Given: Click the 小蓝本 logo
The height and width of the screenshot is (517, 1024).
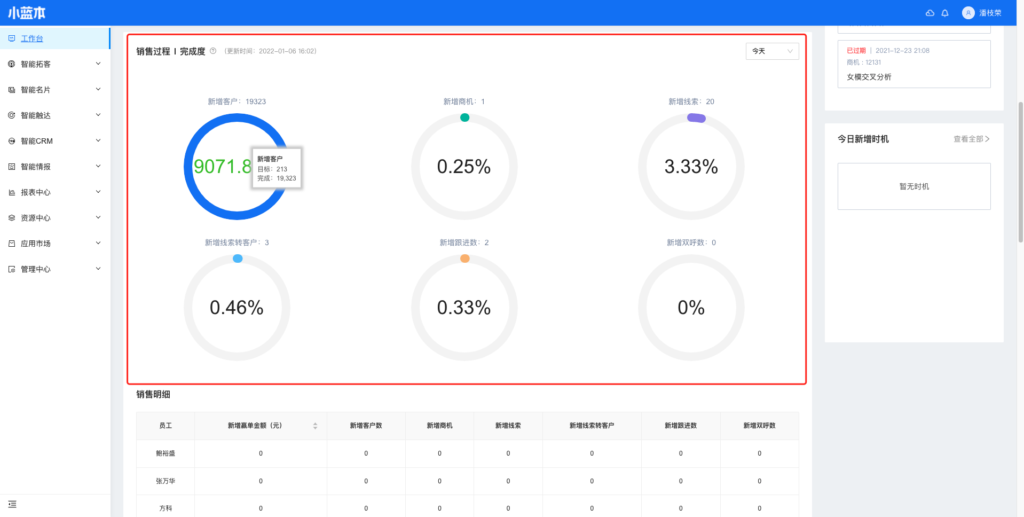Looking at the screenshot, I should click(27, 13).
